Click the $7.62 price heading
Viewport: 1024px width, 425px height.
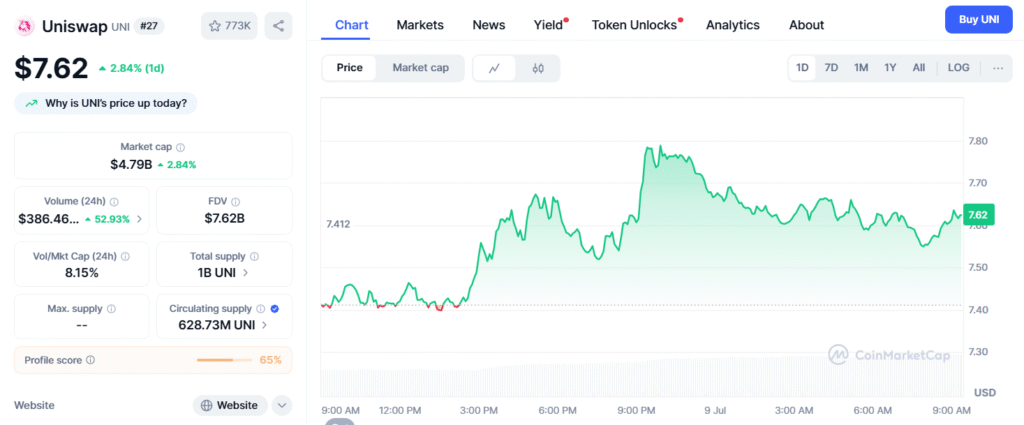pyautogui.click(x=51, y=68)
